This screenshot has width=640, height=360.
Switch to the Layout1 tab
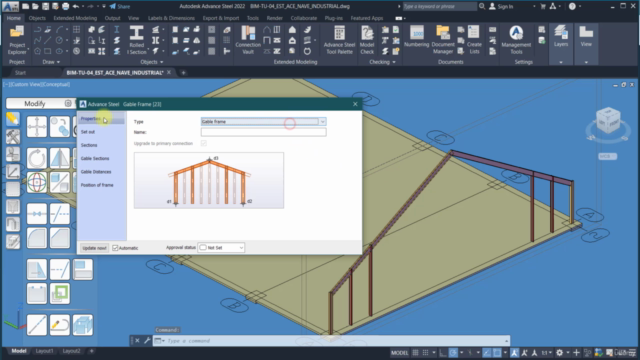44,351
